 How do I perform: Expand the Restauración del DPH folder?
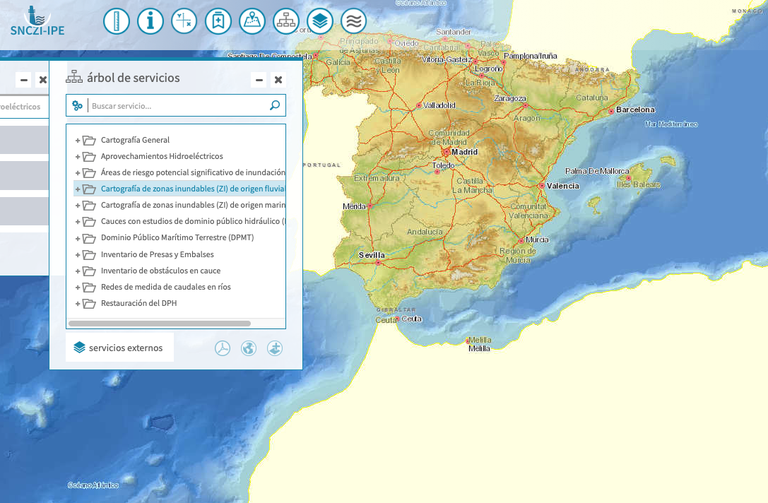coord(77,304)
